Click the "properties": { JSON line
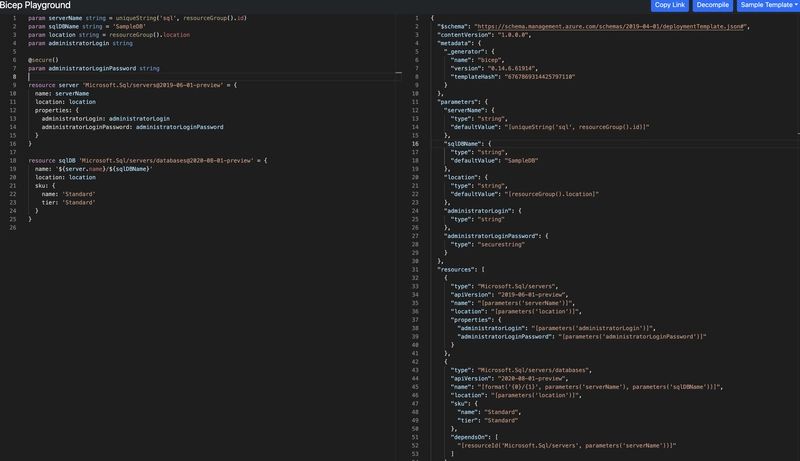Screen dimensions: 800x461 click(x=476, y=320)
